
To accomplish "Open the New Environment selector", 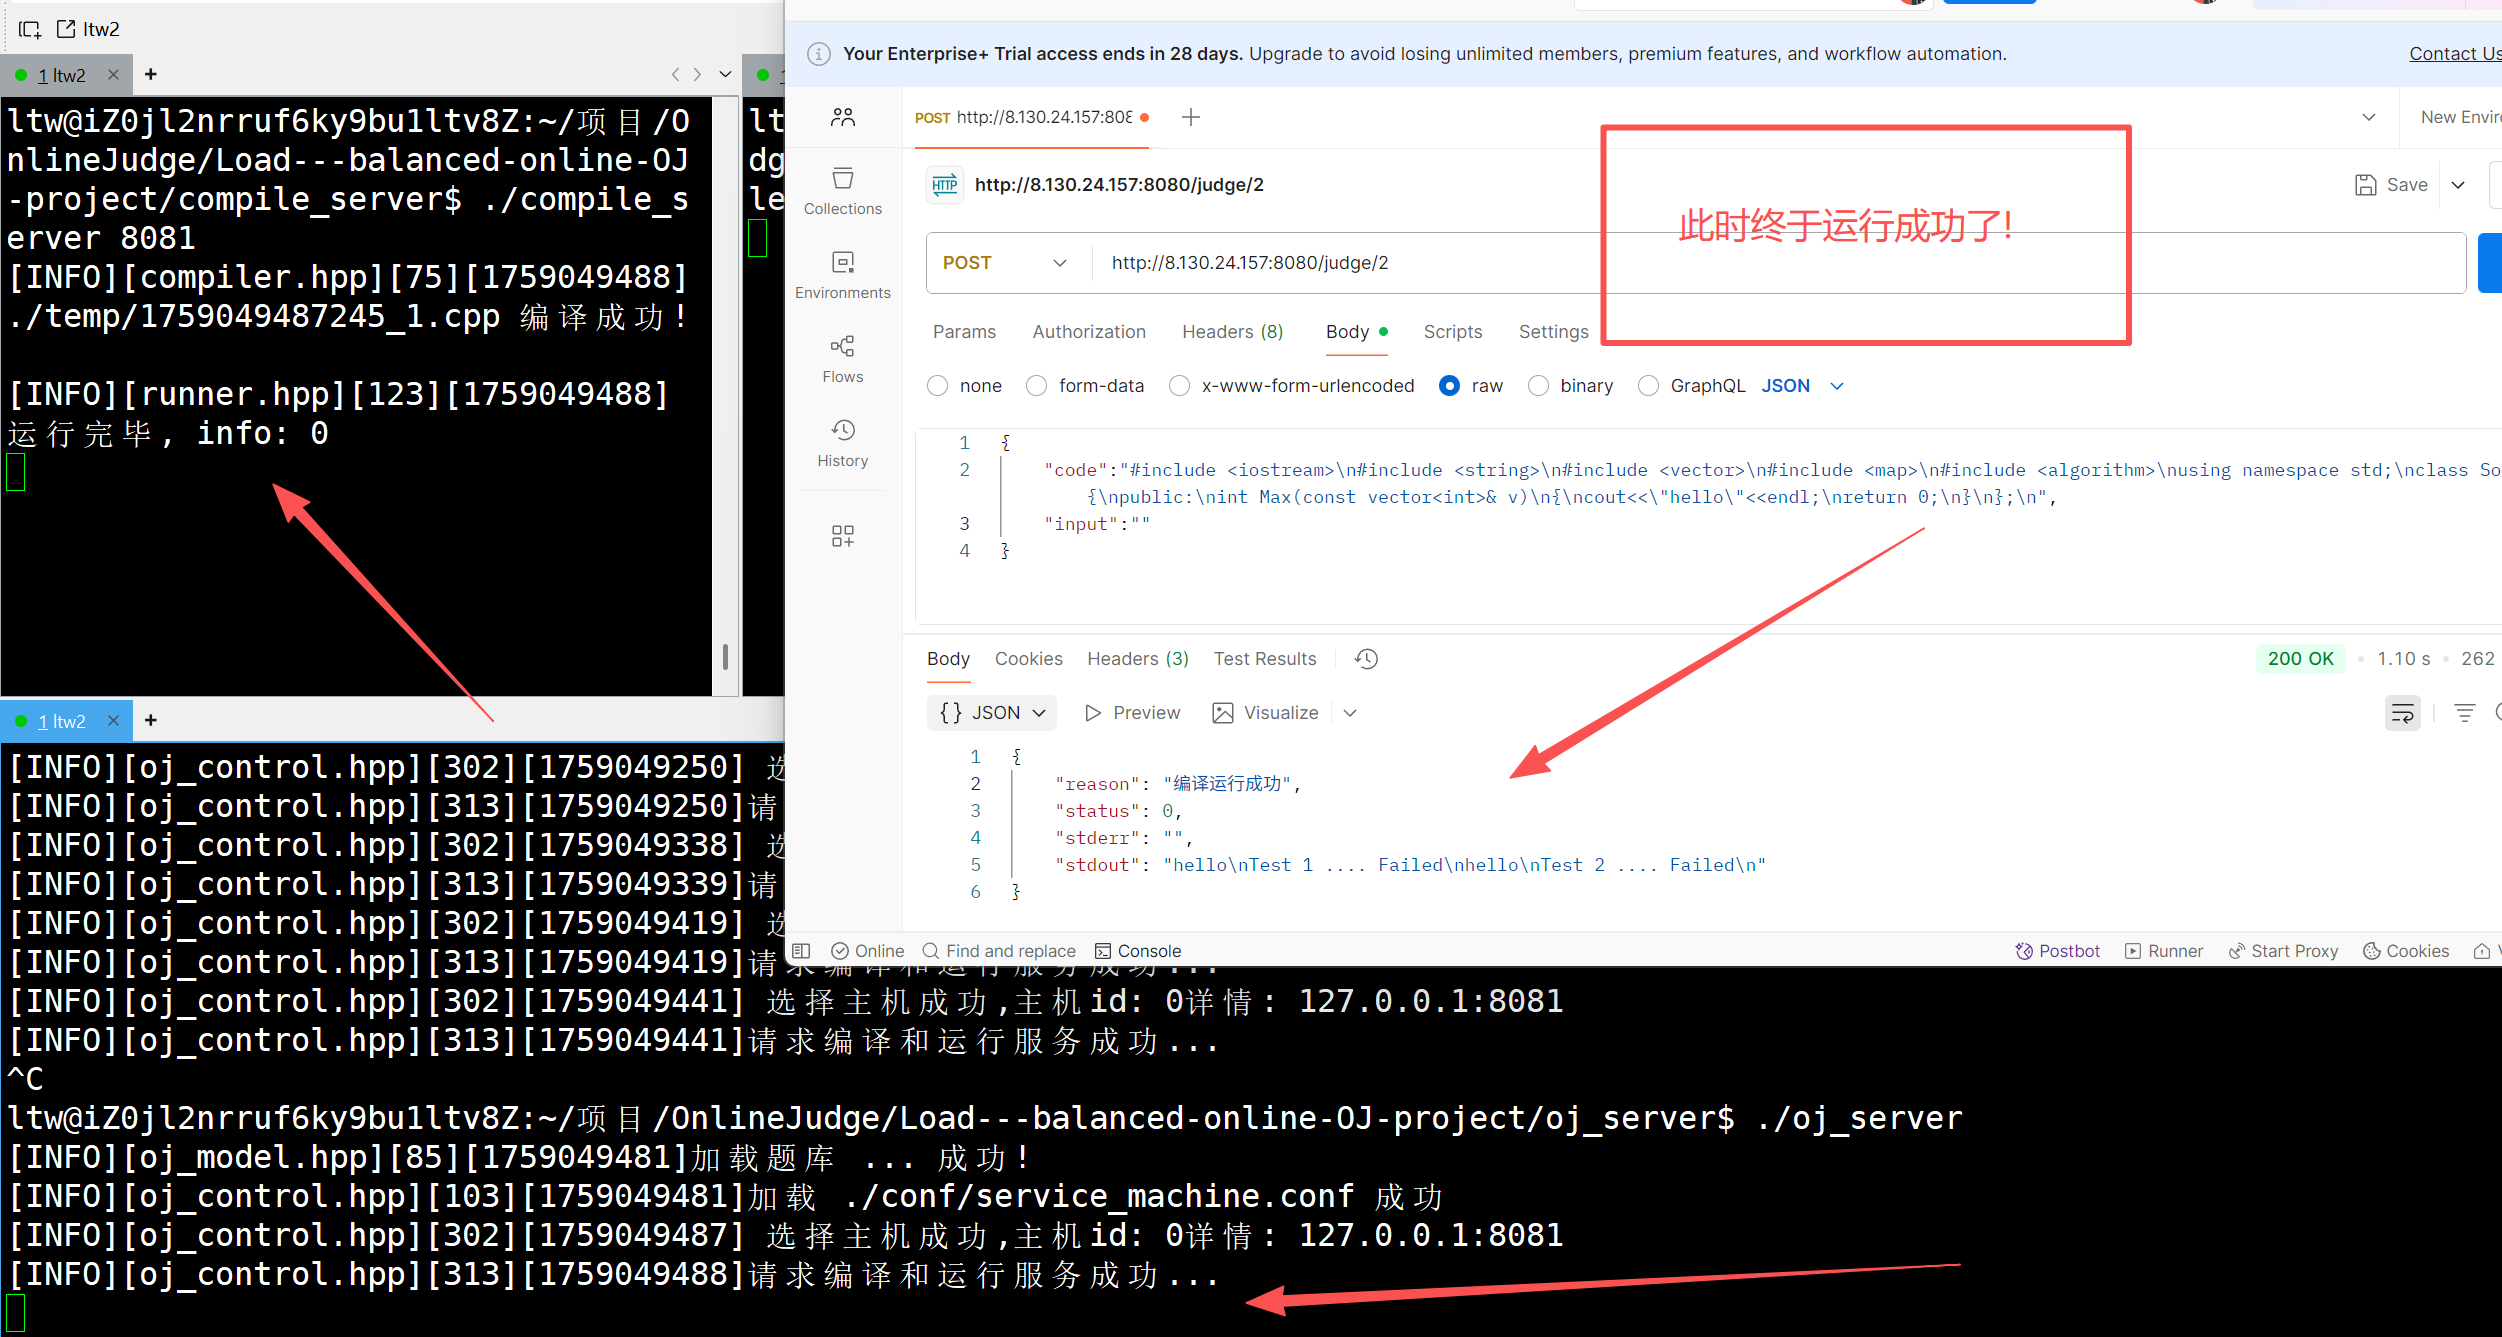I will pyautogui.click(x=2460, y=117).
